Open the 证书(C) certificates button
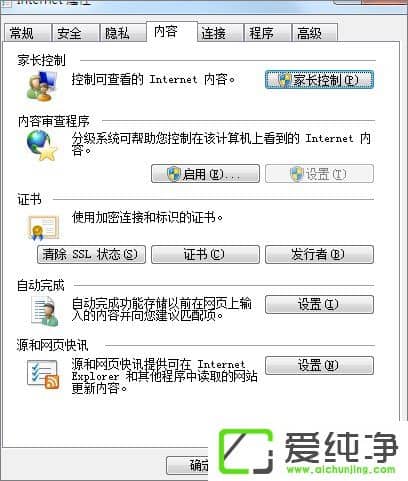 pos(205,255)
